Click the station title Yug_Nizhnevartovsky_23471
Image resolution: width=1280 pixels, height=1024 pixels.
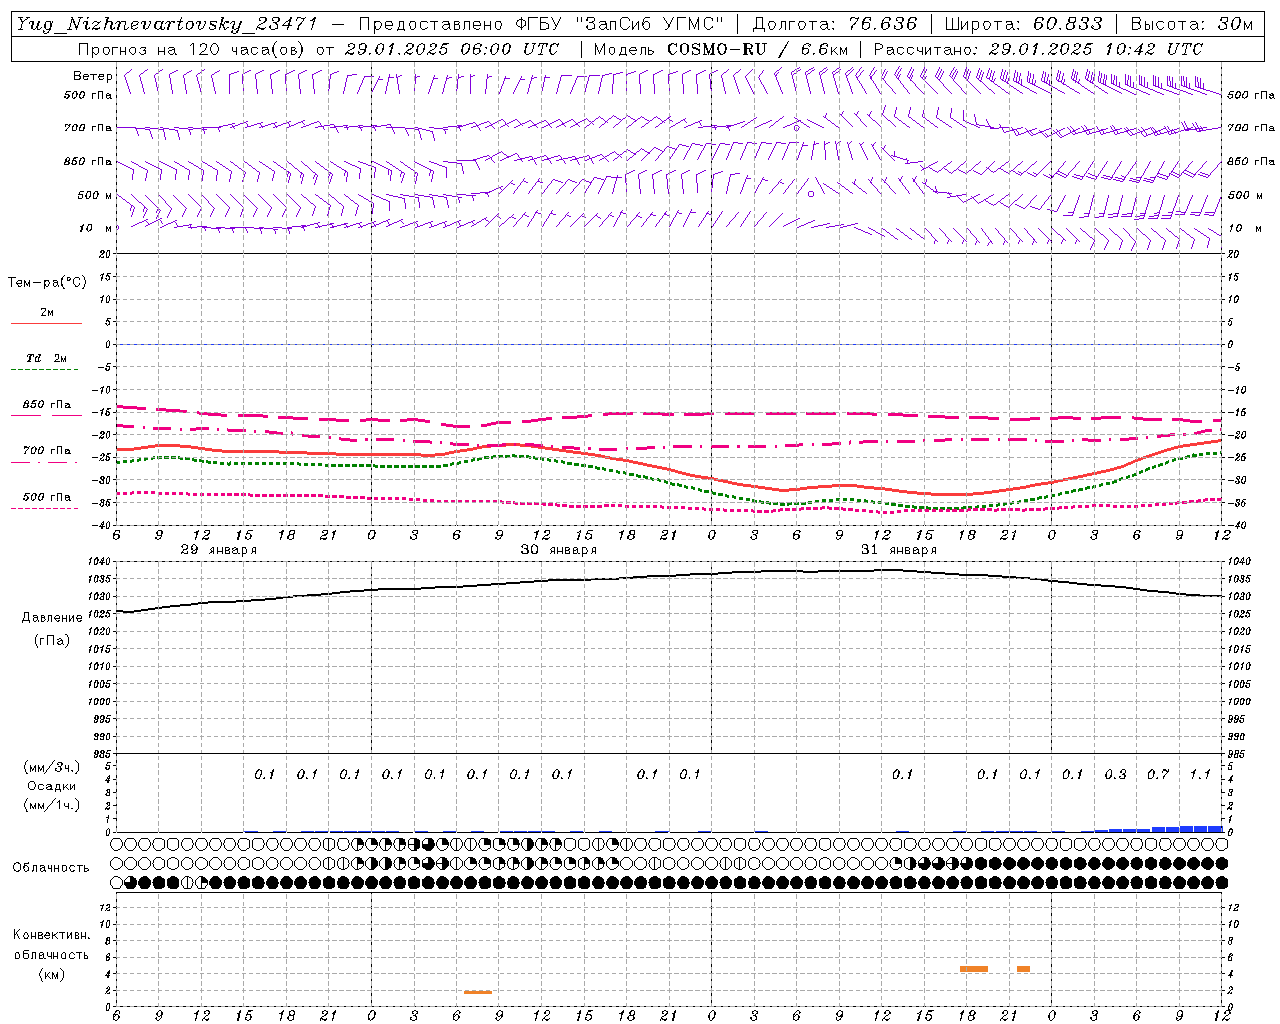click(167, 25)
